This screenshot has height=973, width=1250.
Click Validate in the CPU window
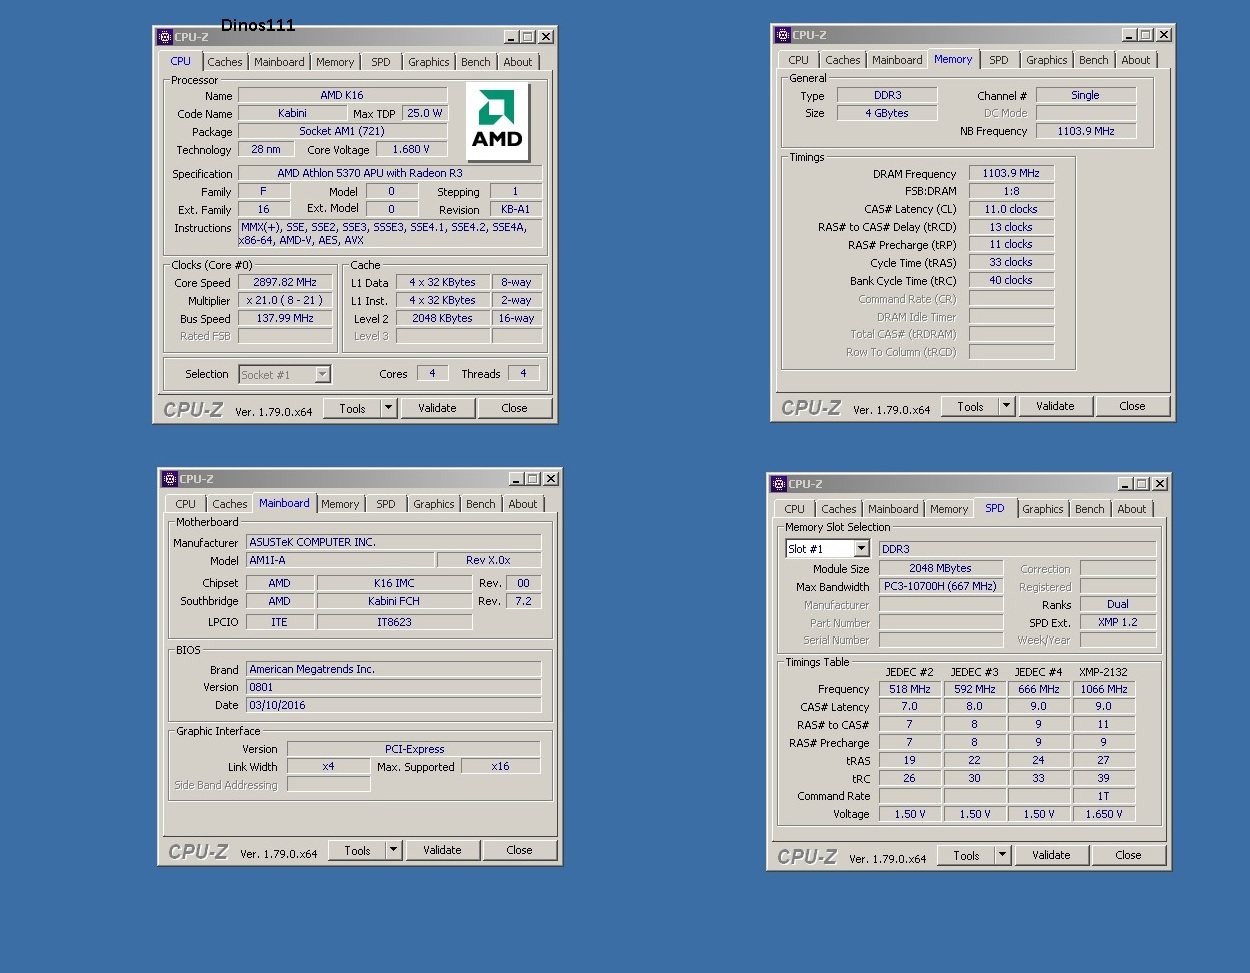click(437, 408)
